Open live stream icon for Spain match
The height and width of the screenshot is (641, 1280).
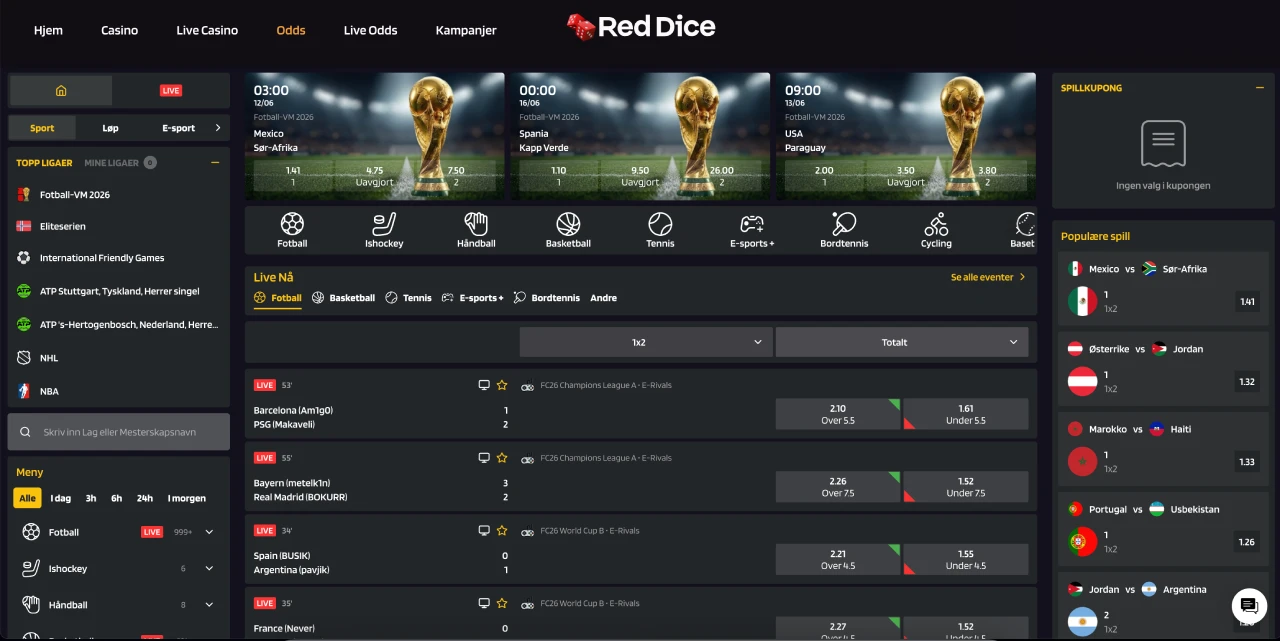(484, 531)
